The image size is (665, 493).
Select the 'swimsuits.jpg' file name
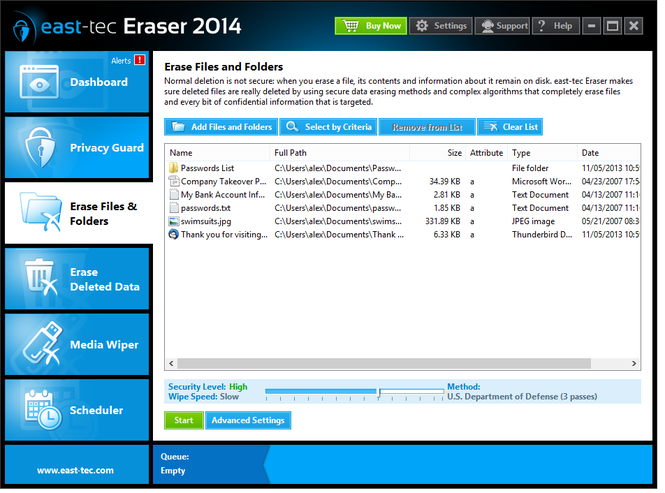click(206, 221)
